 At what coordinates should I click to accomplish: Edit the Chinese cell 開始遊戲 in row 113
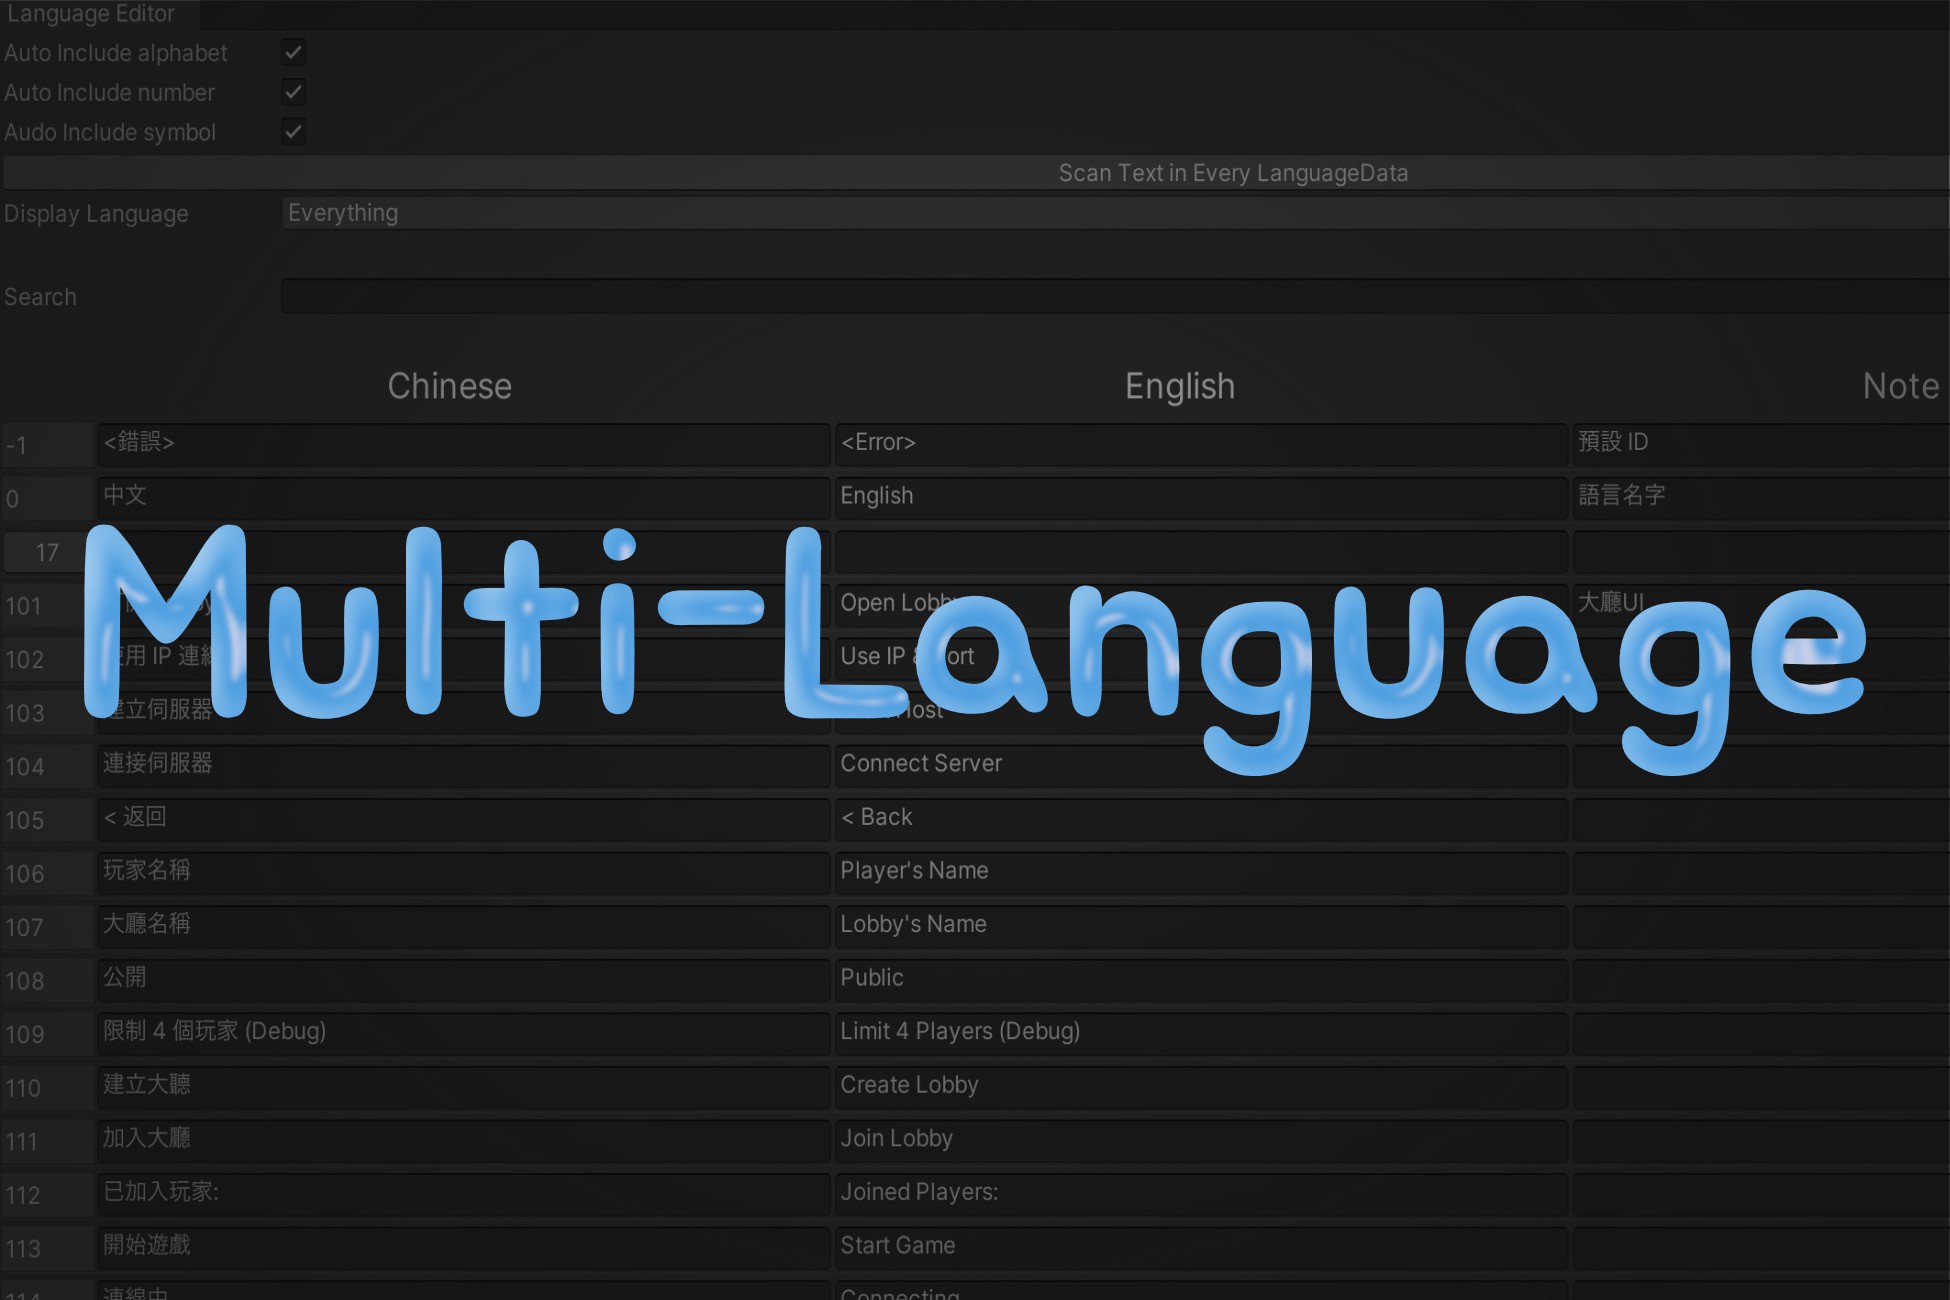pyautogui.click(x=460, y=1246)
